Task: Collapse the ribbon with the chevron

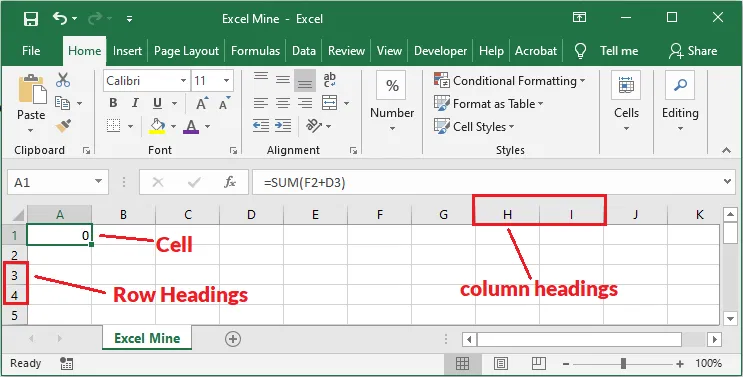Action: [726, 151]
